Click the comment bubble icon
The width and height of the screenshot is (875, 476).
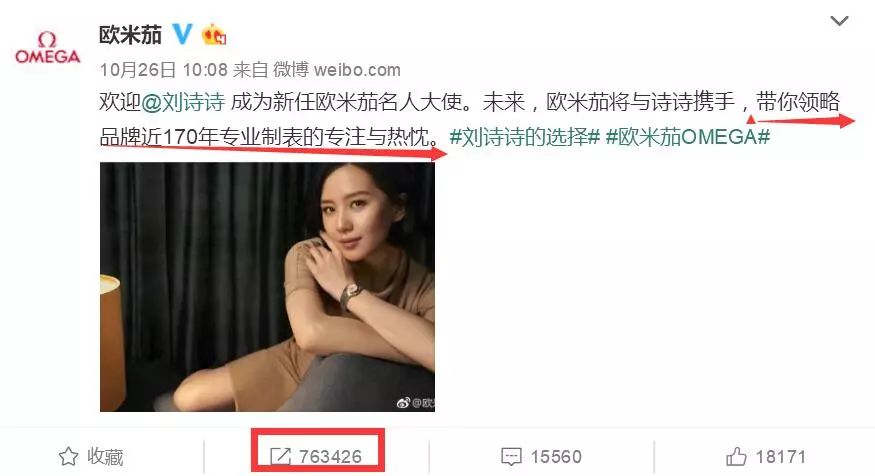pyautogui.click(x=511, y=457)
